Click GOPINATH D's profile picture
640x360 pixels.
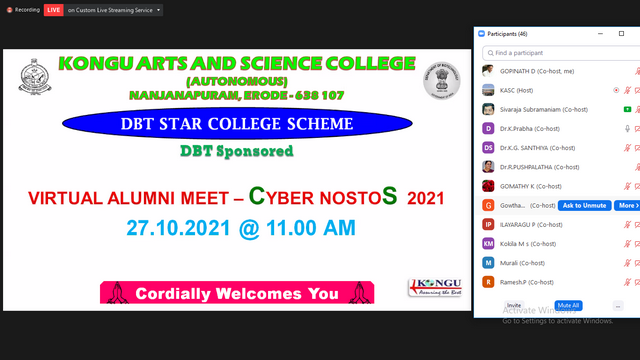[x=488, y=71]
